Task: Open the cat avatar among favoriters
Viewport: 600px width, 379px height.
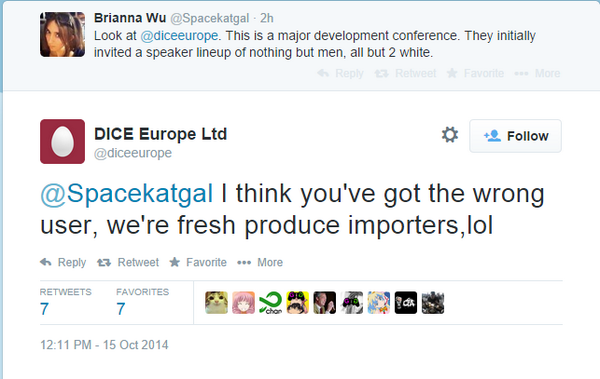Action: [216, 302]
